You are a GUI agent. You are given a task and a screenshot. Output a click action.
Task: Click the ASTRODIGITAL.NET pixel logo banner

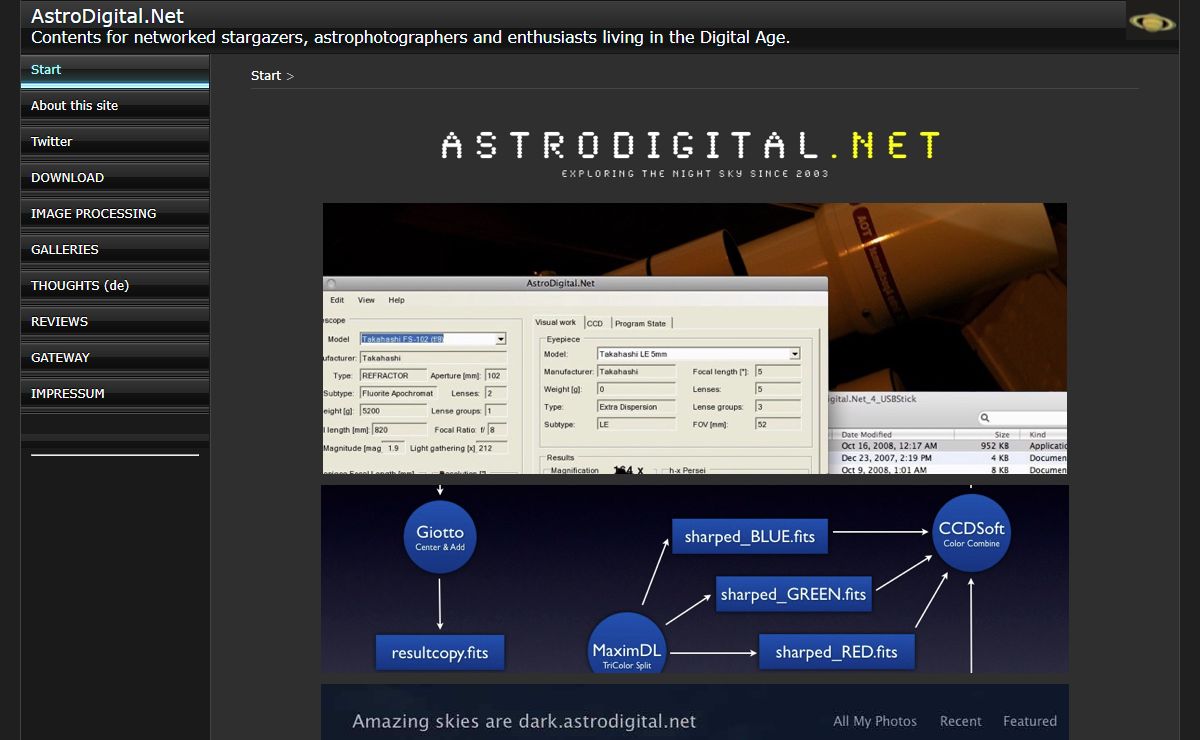(x=692, y=153)
